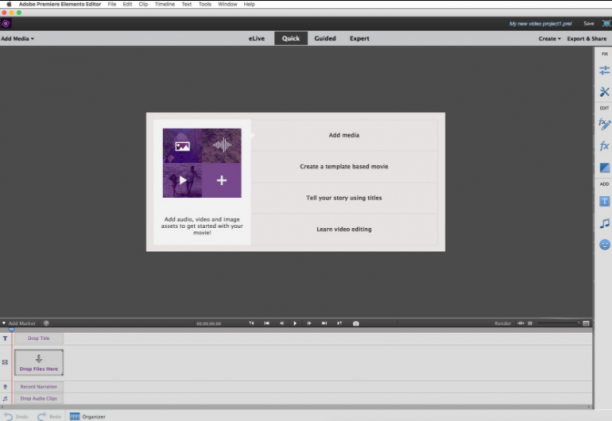Click the blue playhead marker on timeline

pyautogui.click(x=11, y=330)
